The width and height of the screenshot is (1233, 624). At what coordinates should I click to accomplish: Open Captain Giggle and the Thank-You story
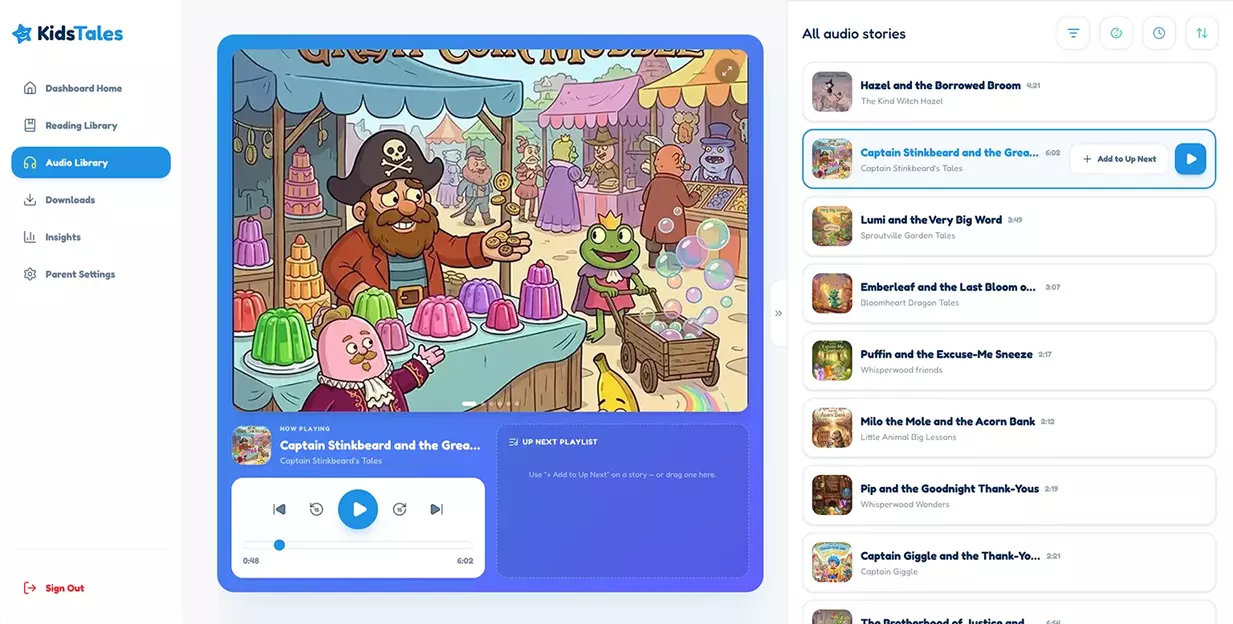[x=1009, y=562]
